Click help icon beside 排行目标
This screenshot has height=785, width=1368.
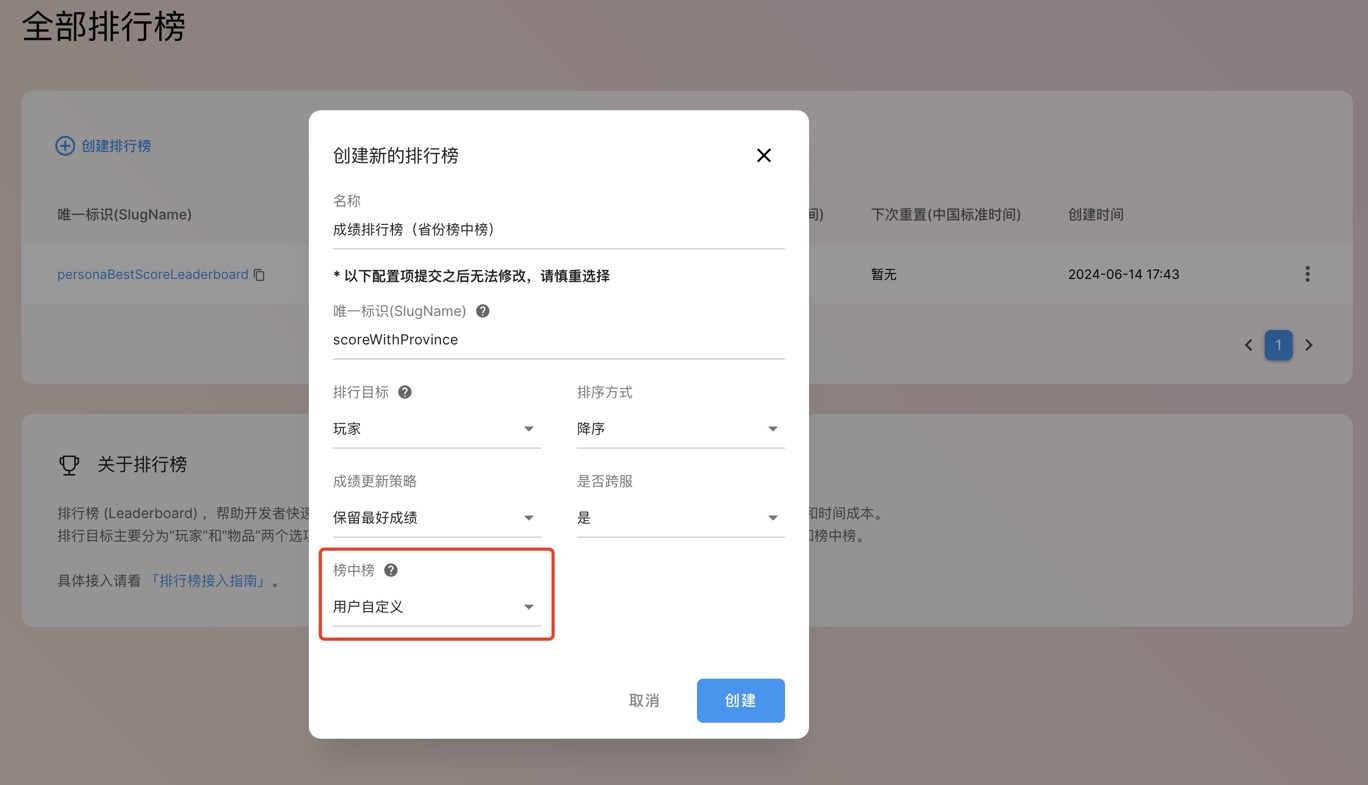[405, 392]
